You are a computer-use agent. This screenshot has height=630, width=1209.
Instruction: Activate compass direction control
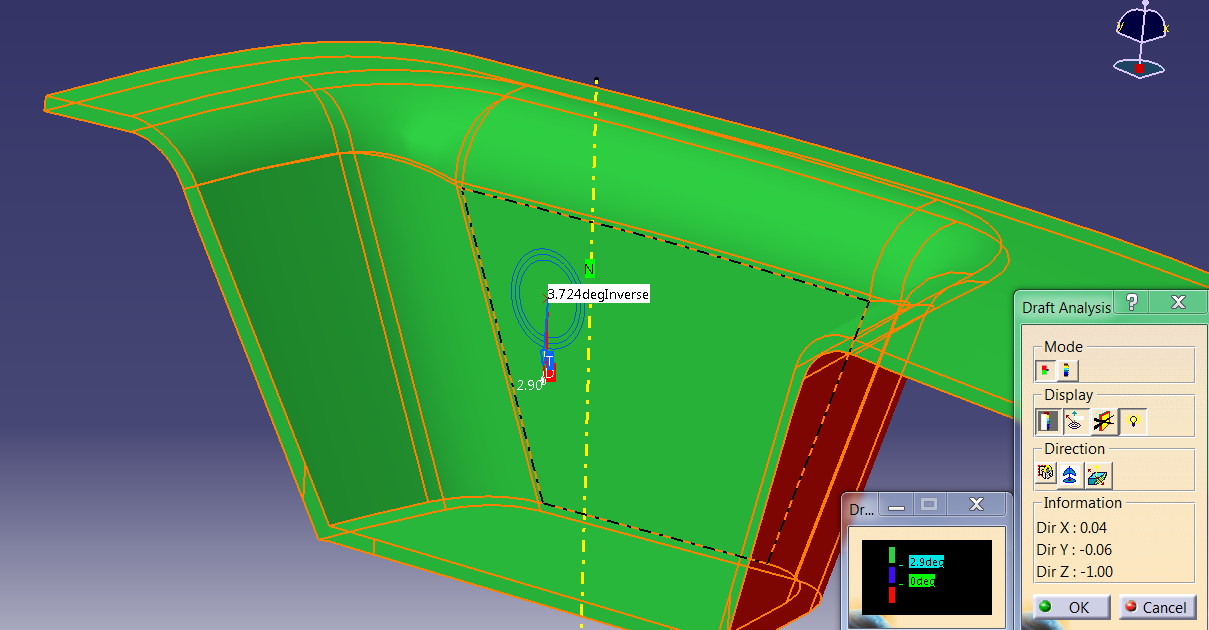click(x=1068, y=473)
